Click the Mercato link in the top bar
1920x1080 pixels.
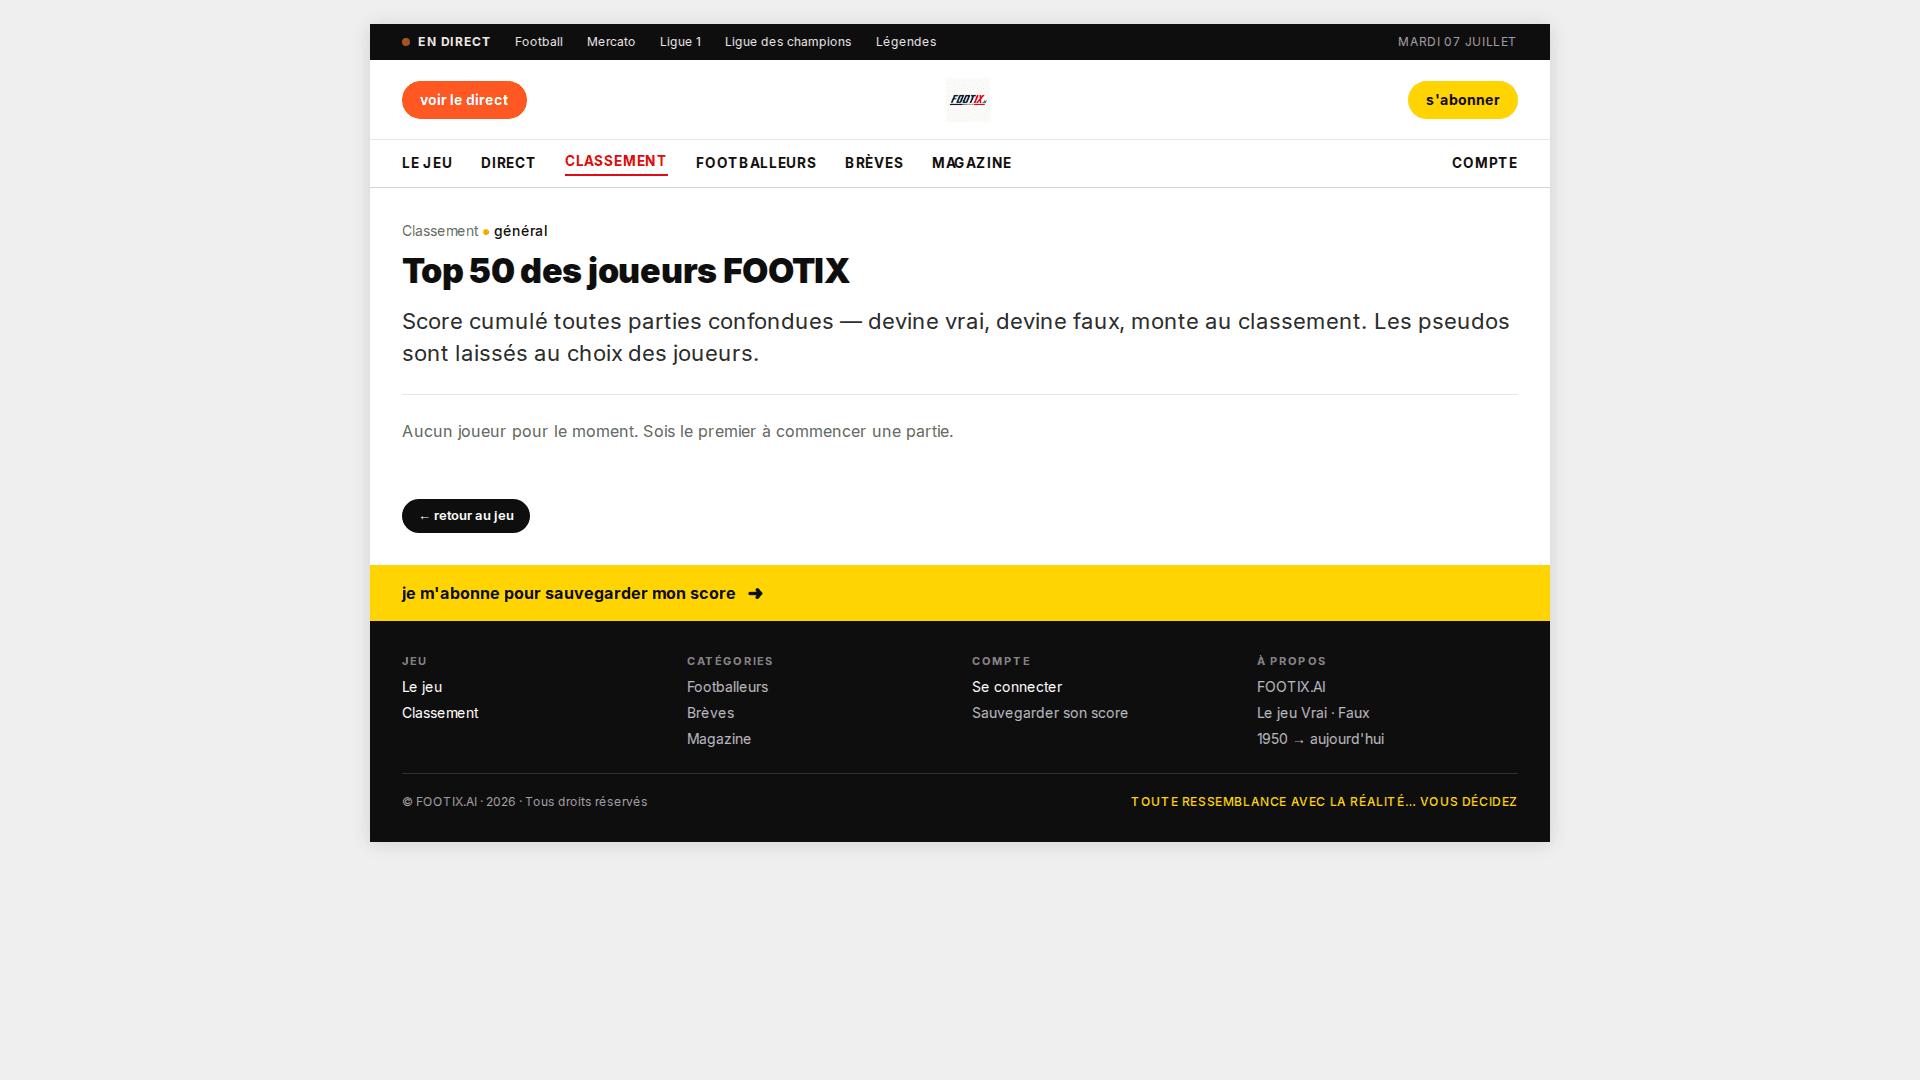click(x=611, y=42)
